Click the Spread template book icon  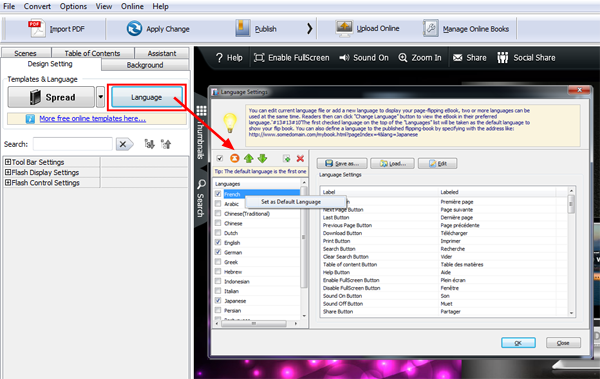tap(35, 97)
